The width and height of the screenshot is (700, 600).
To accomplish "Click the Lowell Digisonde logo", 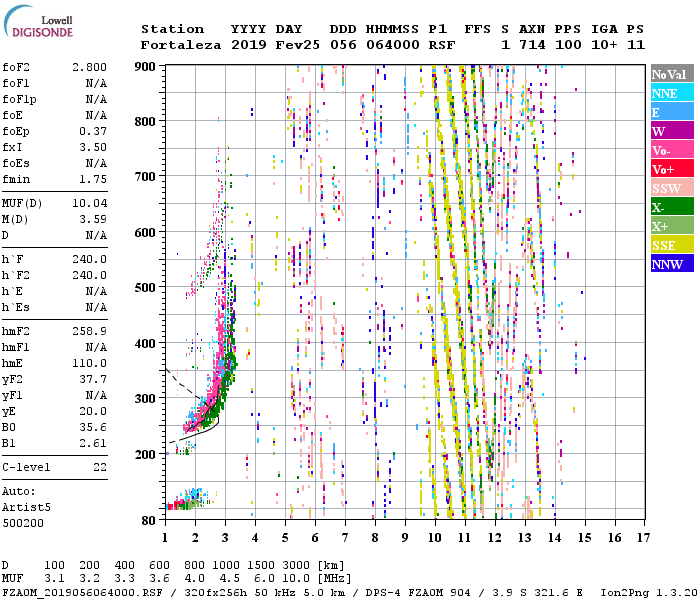I will [x=38, y=22].
